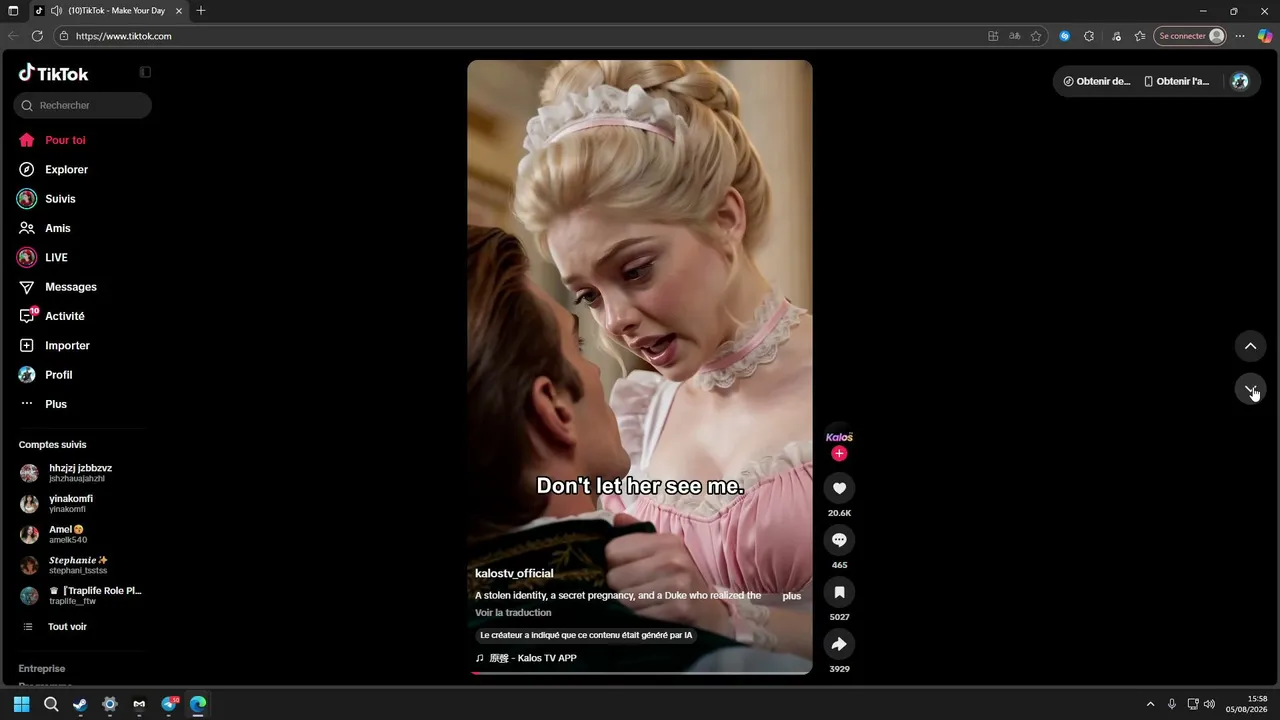Refresh the TikTok page
Image resolution: width=1280 pixels, height=720 pixels.
point(37,36)
